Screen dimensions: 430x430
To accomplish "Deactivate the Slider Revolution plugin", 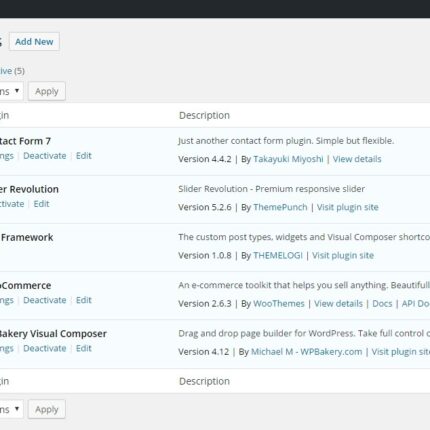I will (x=12, y=204).
